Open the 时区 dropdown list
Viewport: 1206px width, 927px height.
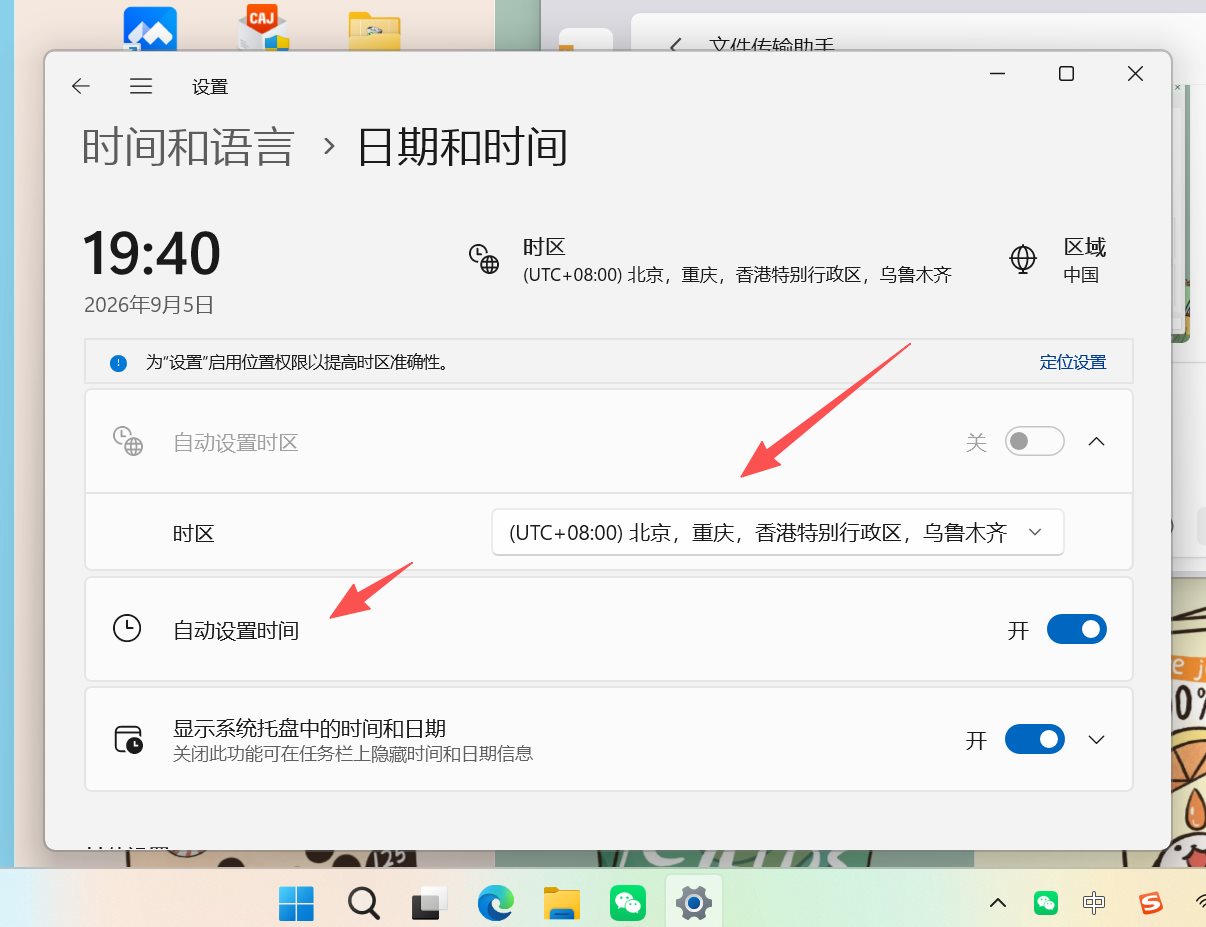pos(777,533)
